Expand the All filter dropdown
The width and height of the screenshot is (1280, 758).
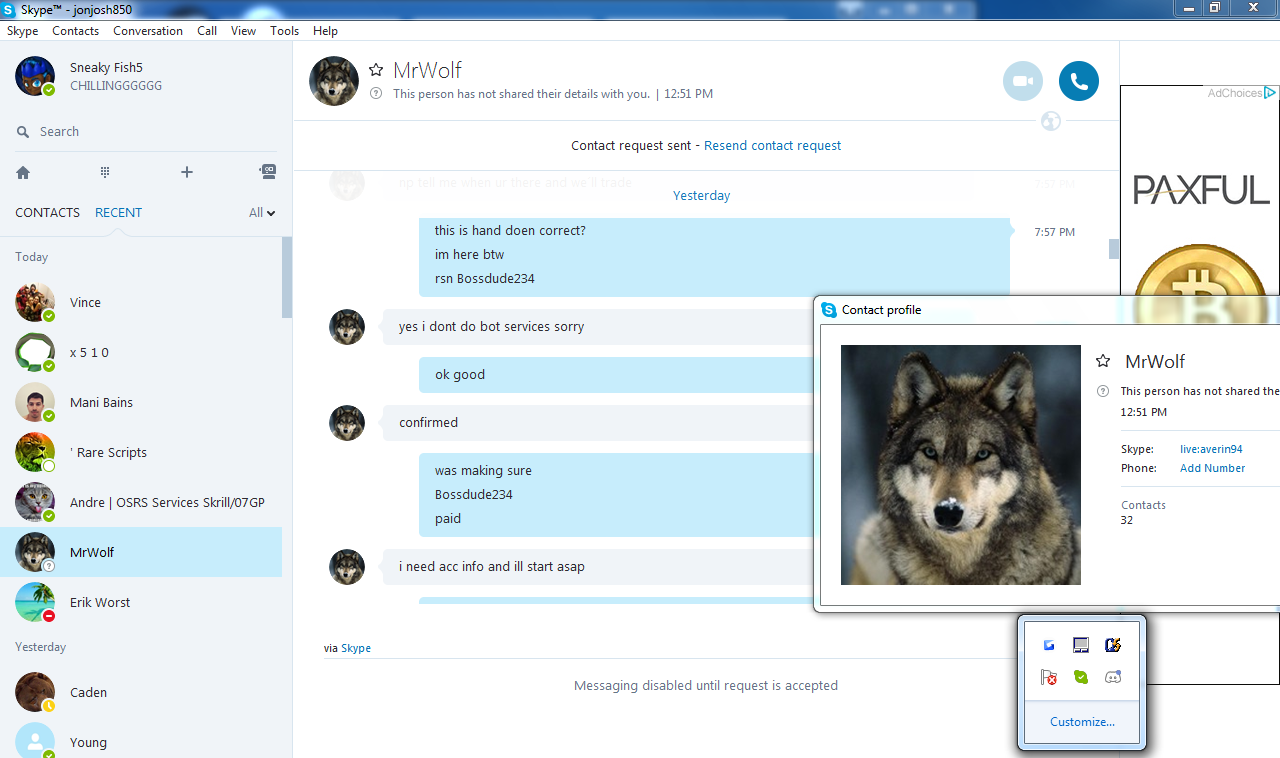coord(262,212)
